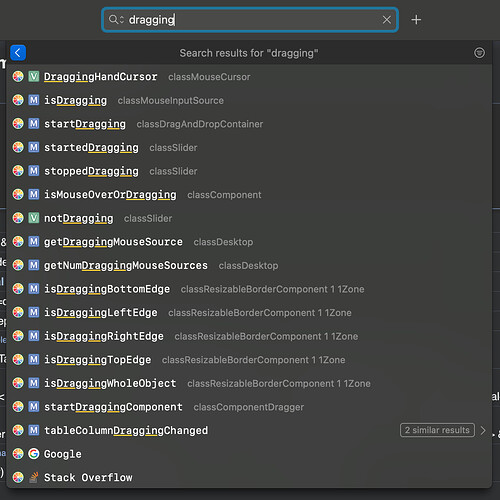Open startDragging in classDragAndDropContainer
Screen dimensions: 500x500
tap(249, 124)
